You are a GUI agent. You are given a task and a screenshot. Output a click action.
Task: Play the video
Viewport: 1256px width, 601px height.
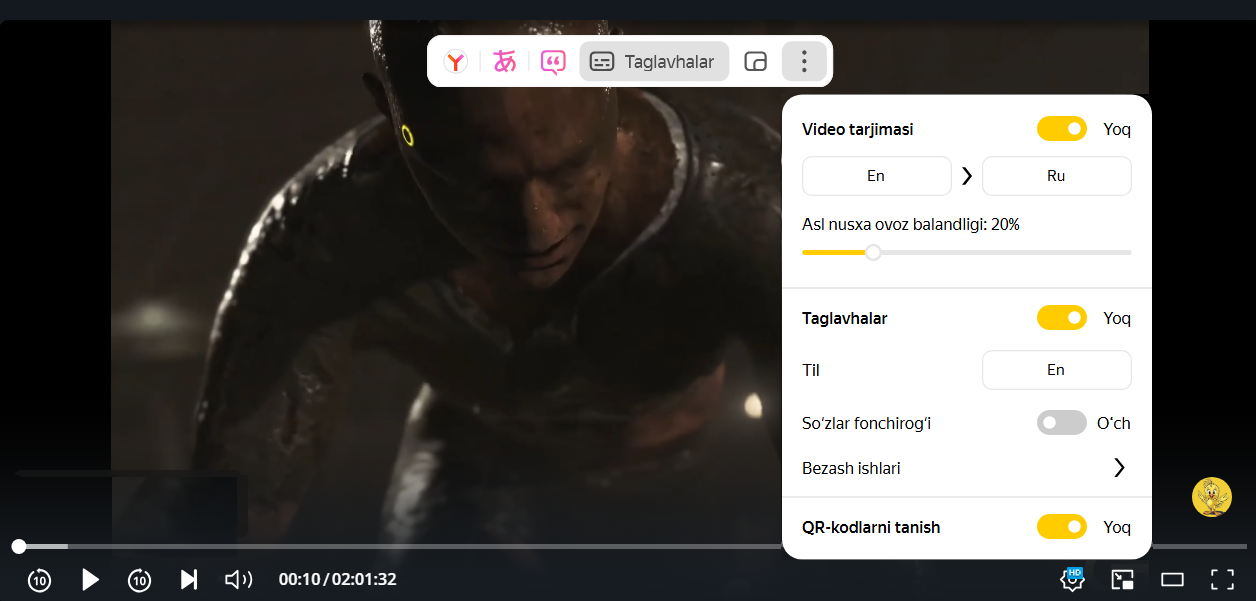click(90, 579)
